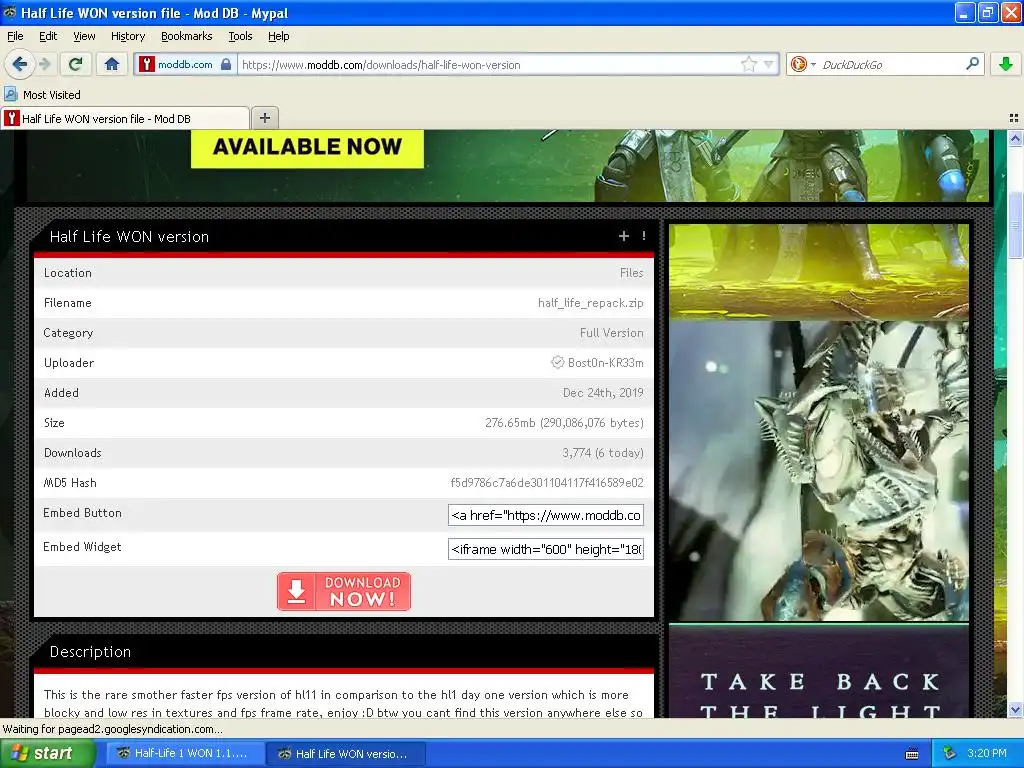Image resolution: width=1024 pixels, height=768 pixels.
Task: Select the Embed Button code field
Action: (546, 515)
